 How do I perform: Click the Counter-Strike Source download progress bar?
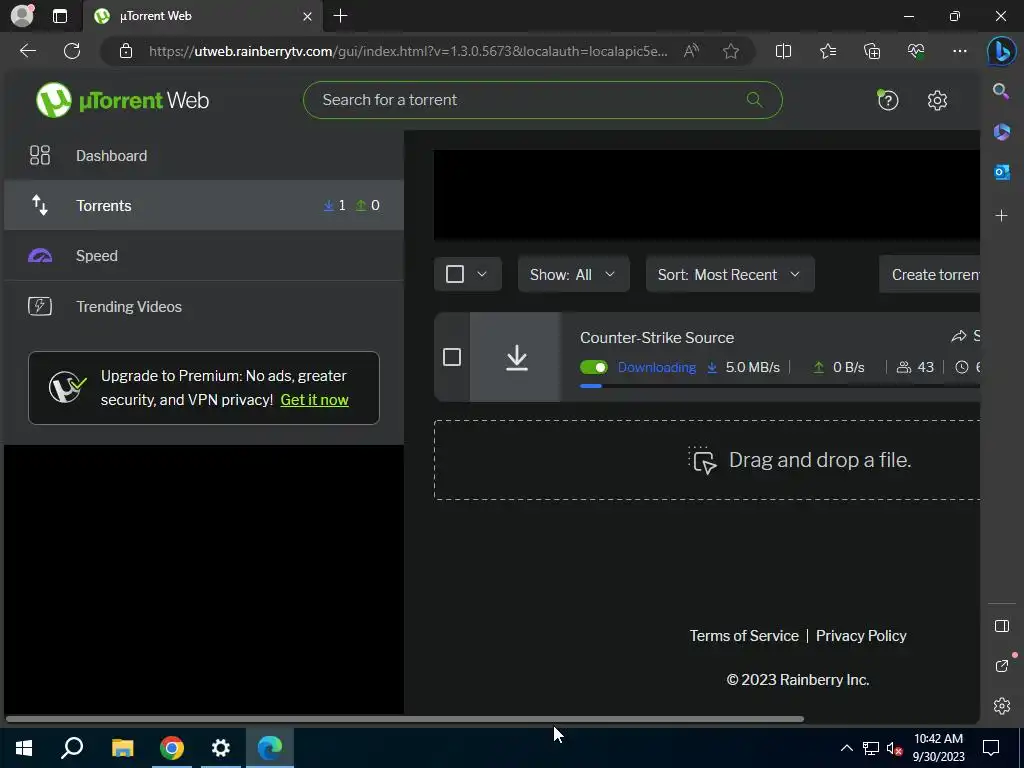779,386
